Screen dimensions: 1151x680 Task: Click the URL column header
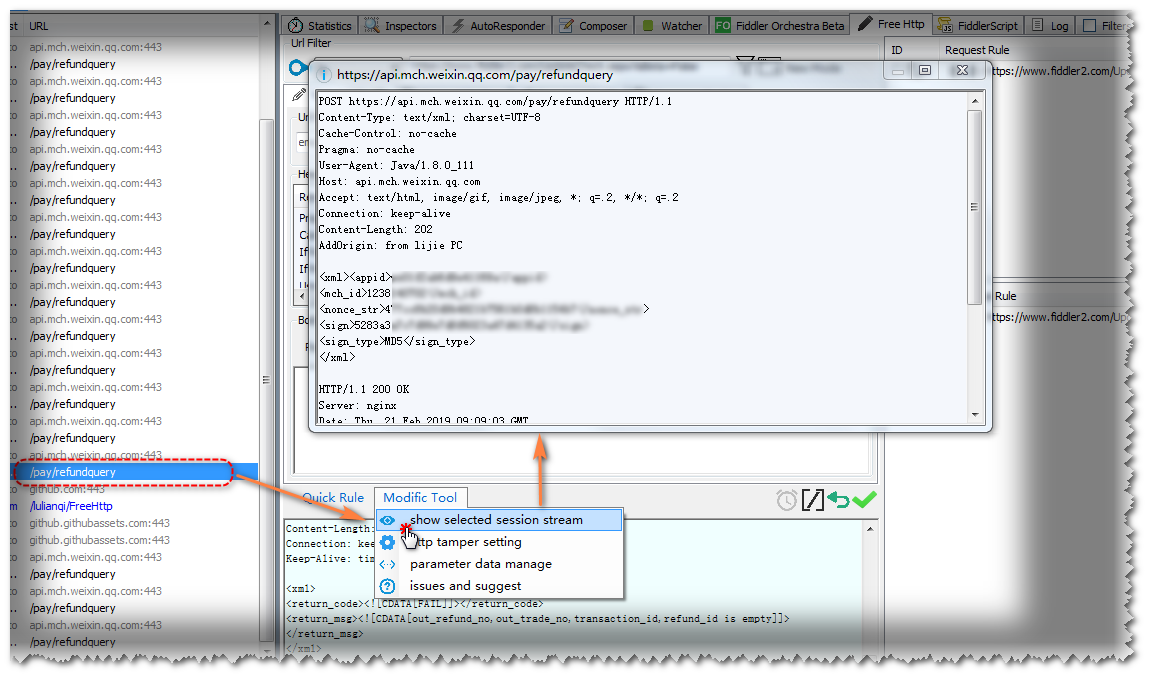click(x=39, y=26)
